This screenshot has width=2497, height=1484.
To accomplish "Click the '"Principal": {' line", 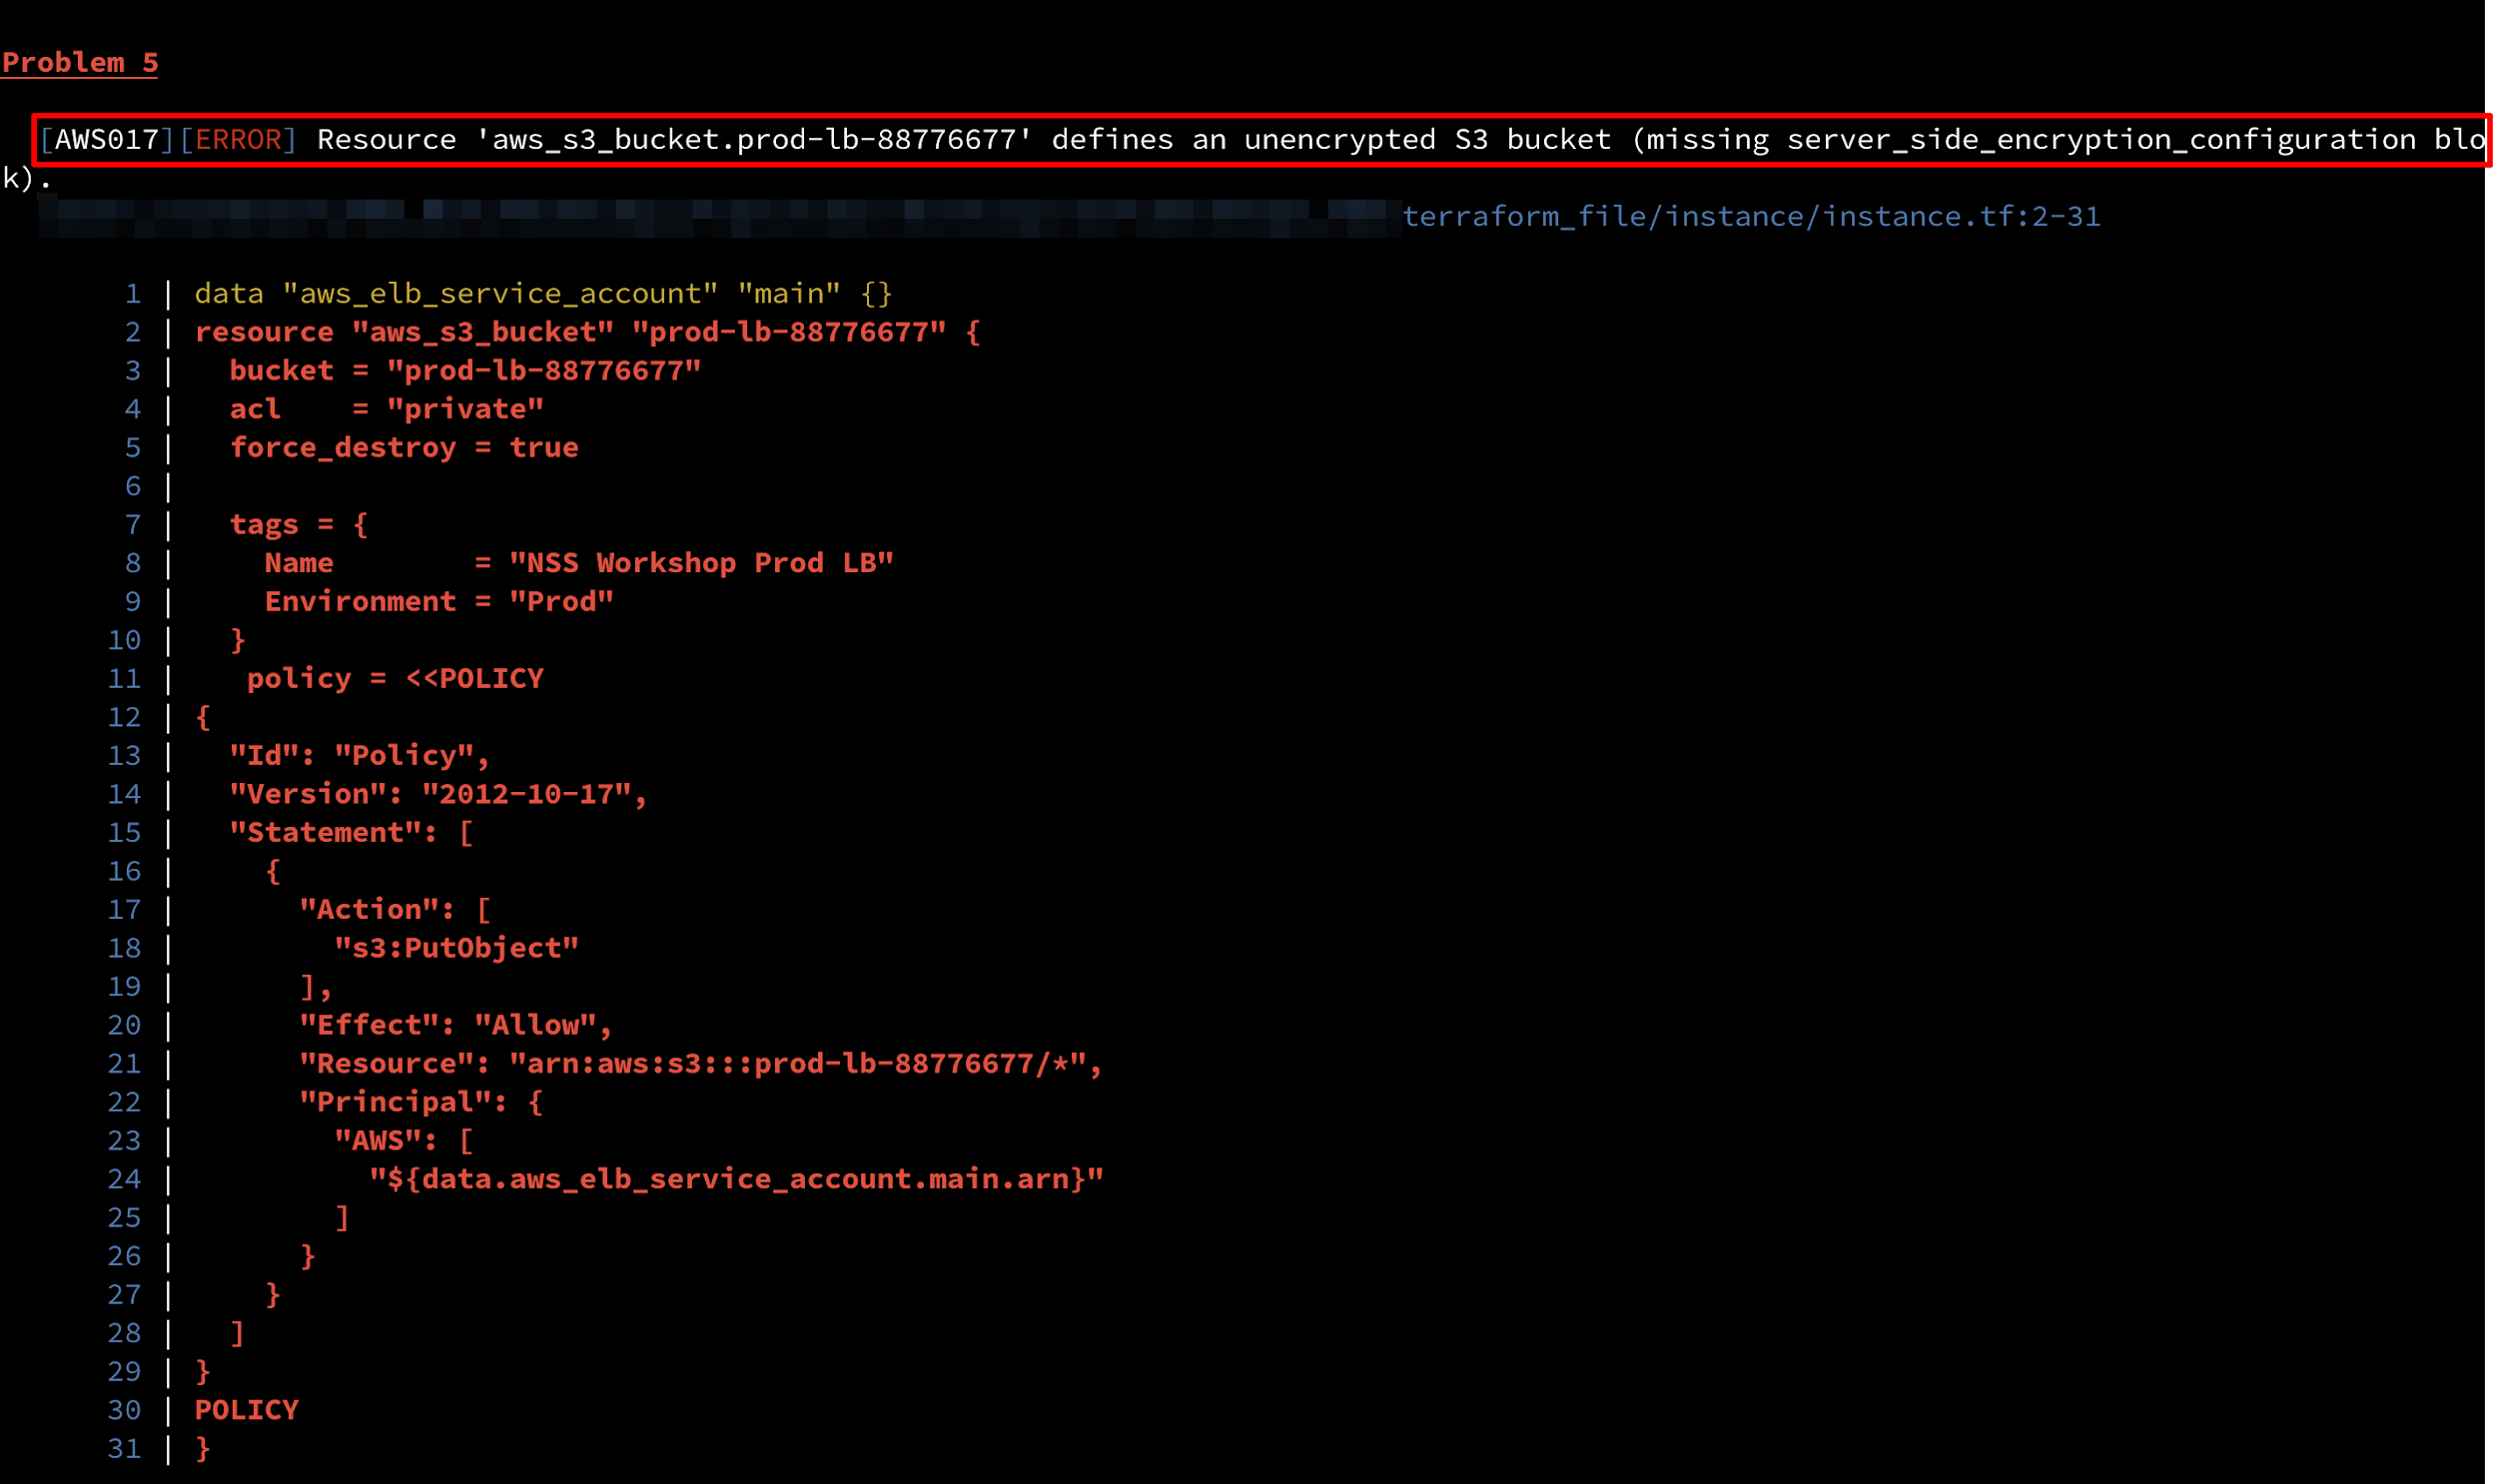I will pyautogui.click(x=421, y=1102).
